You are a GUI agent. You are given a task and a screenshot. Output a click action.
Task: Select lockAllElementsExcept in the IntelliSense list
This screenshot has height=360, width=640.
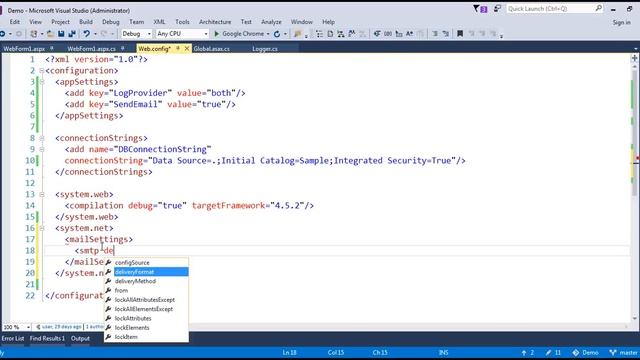coord(146,309)
